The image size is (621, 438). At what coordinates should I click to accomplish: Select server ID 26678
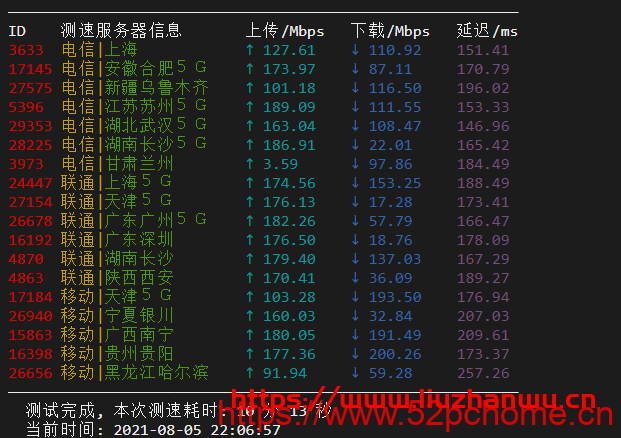30,221
